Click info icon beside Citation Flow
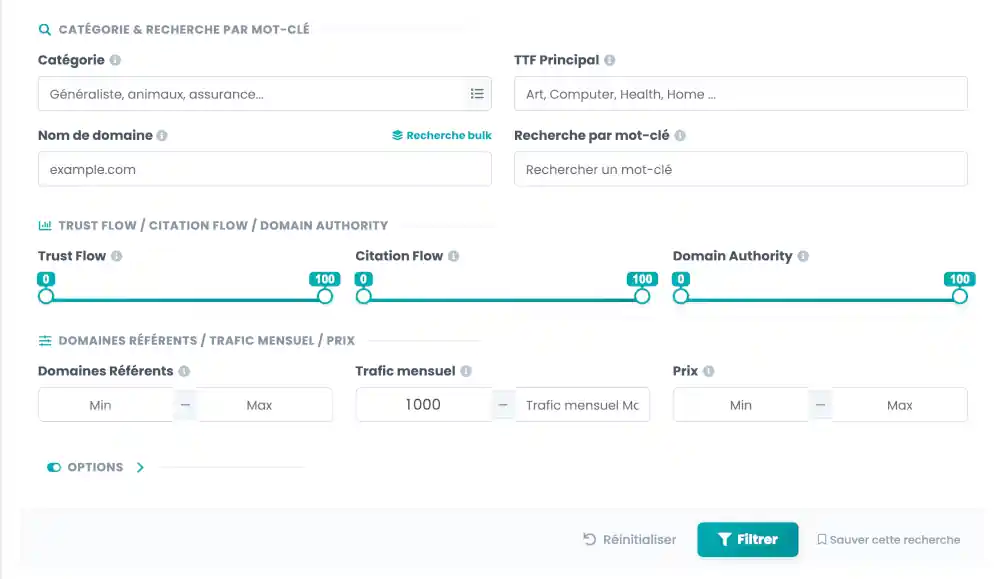 453,256
